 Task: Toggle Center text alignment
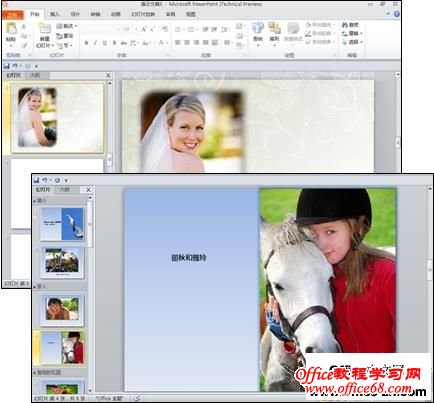(x=187, y=43)
